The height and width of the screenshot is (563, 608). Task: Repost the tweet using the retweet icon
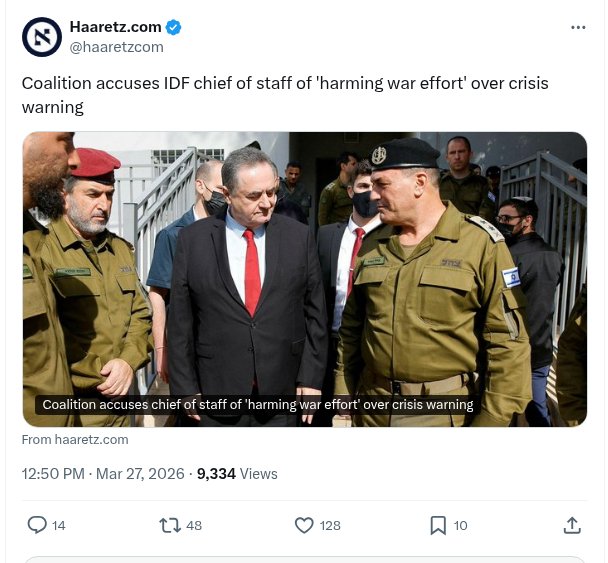pyautogui.click(x=170, y=525)
